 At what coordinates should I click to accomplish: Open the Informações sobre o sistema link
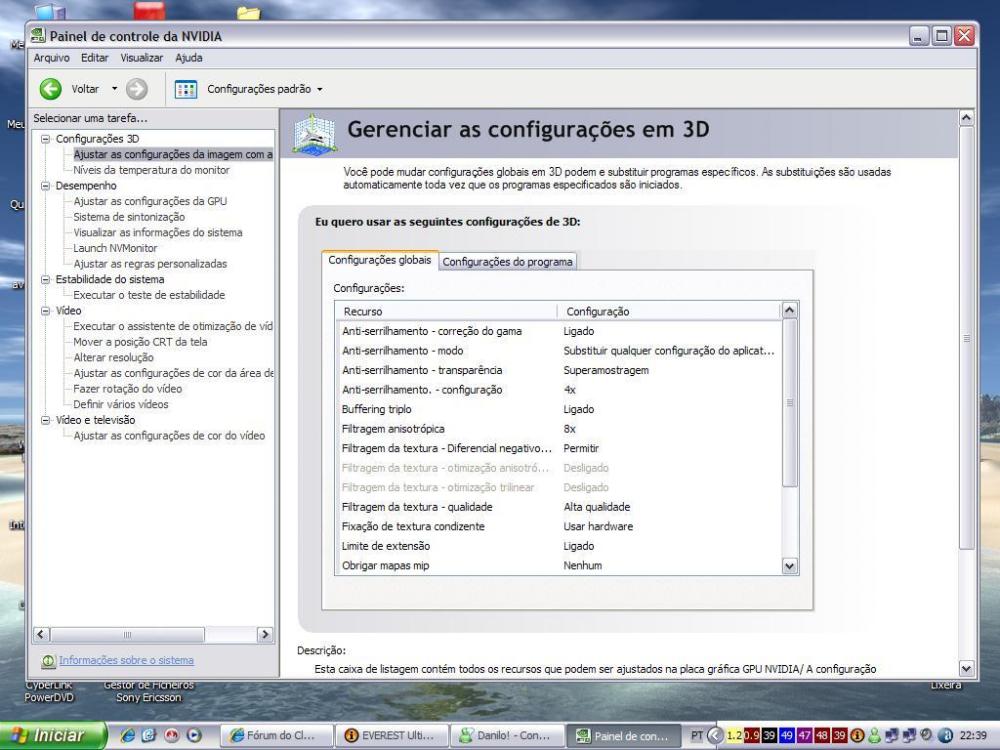click(125, 660)
